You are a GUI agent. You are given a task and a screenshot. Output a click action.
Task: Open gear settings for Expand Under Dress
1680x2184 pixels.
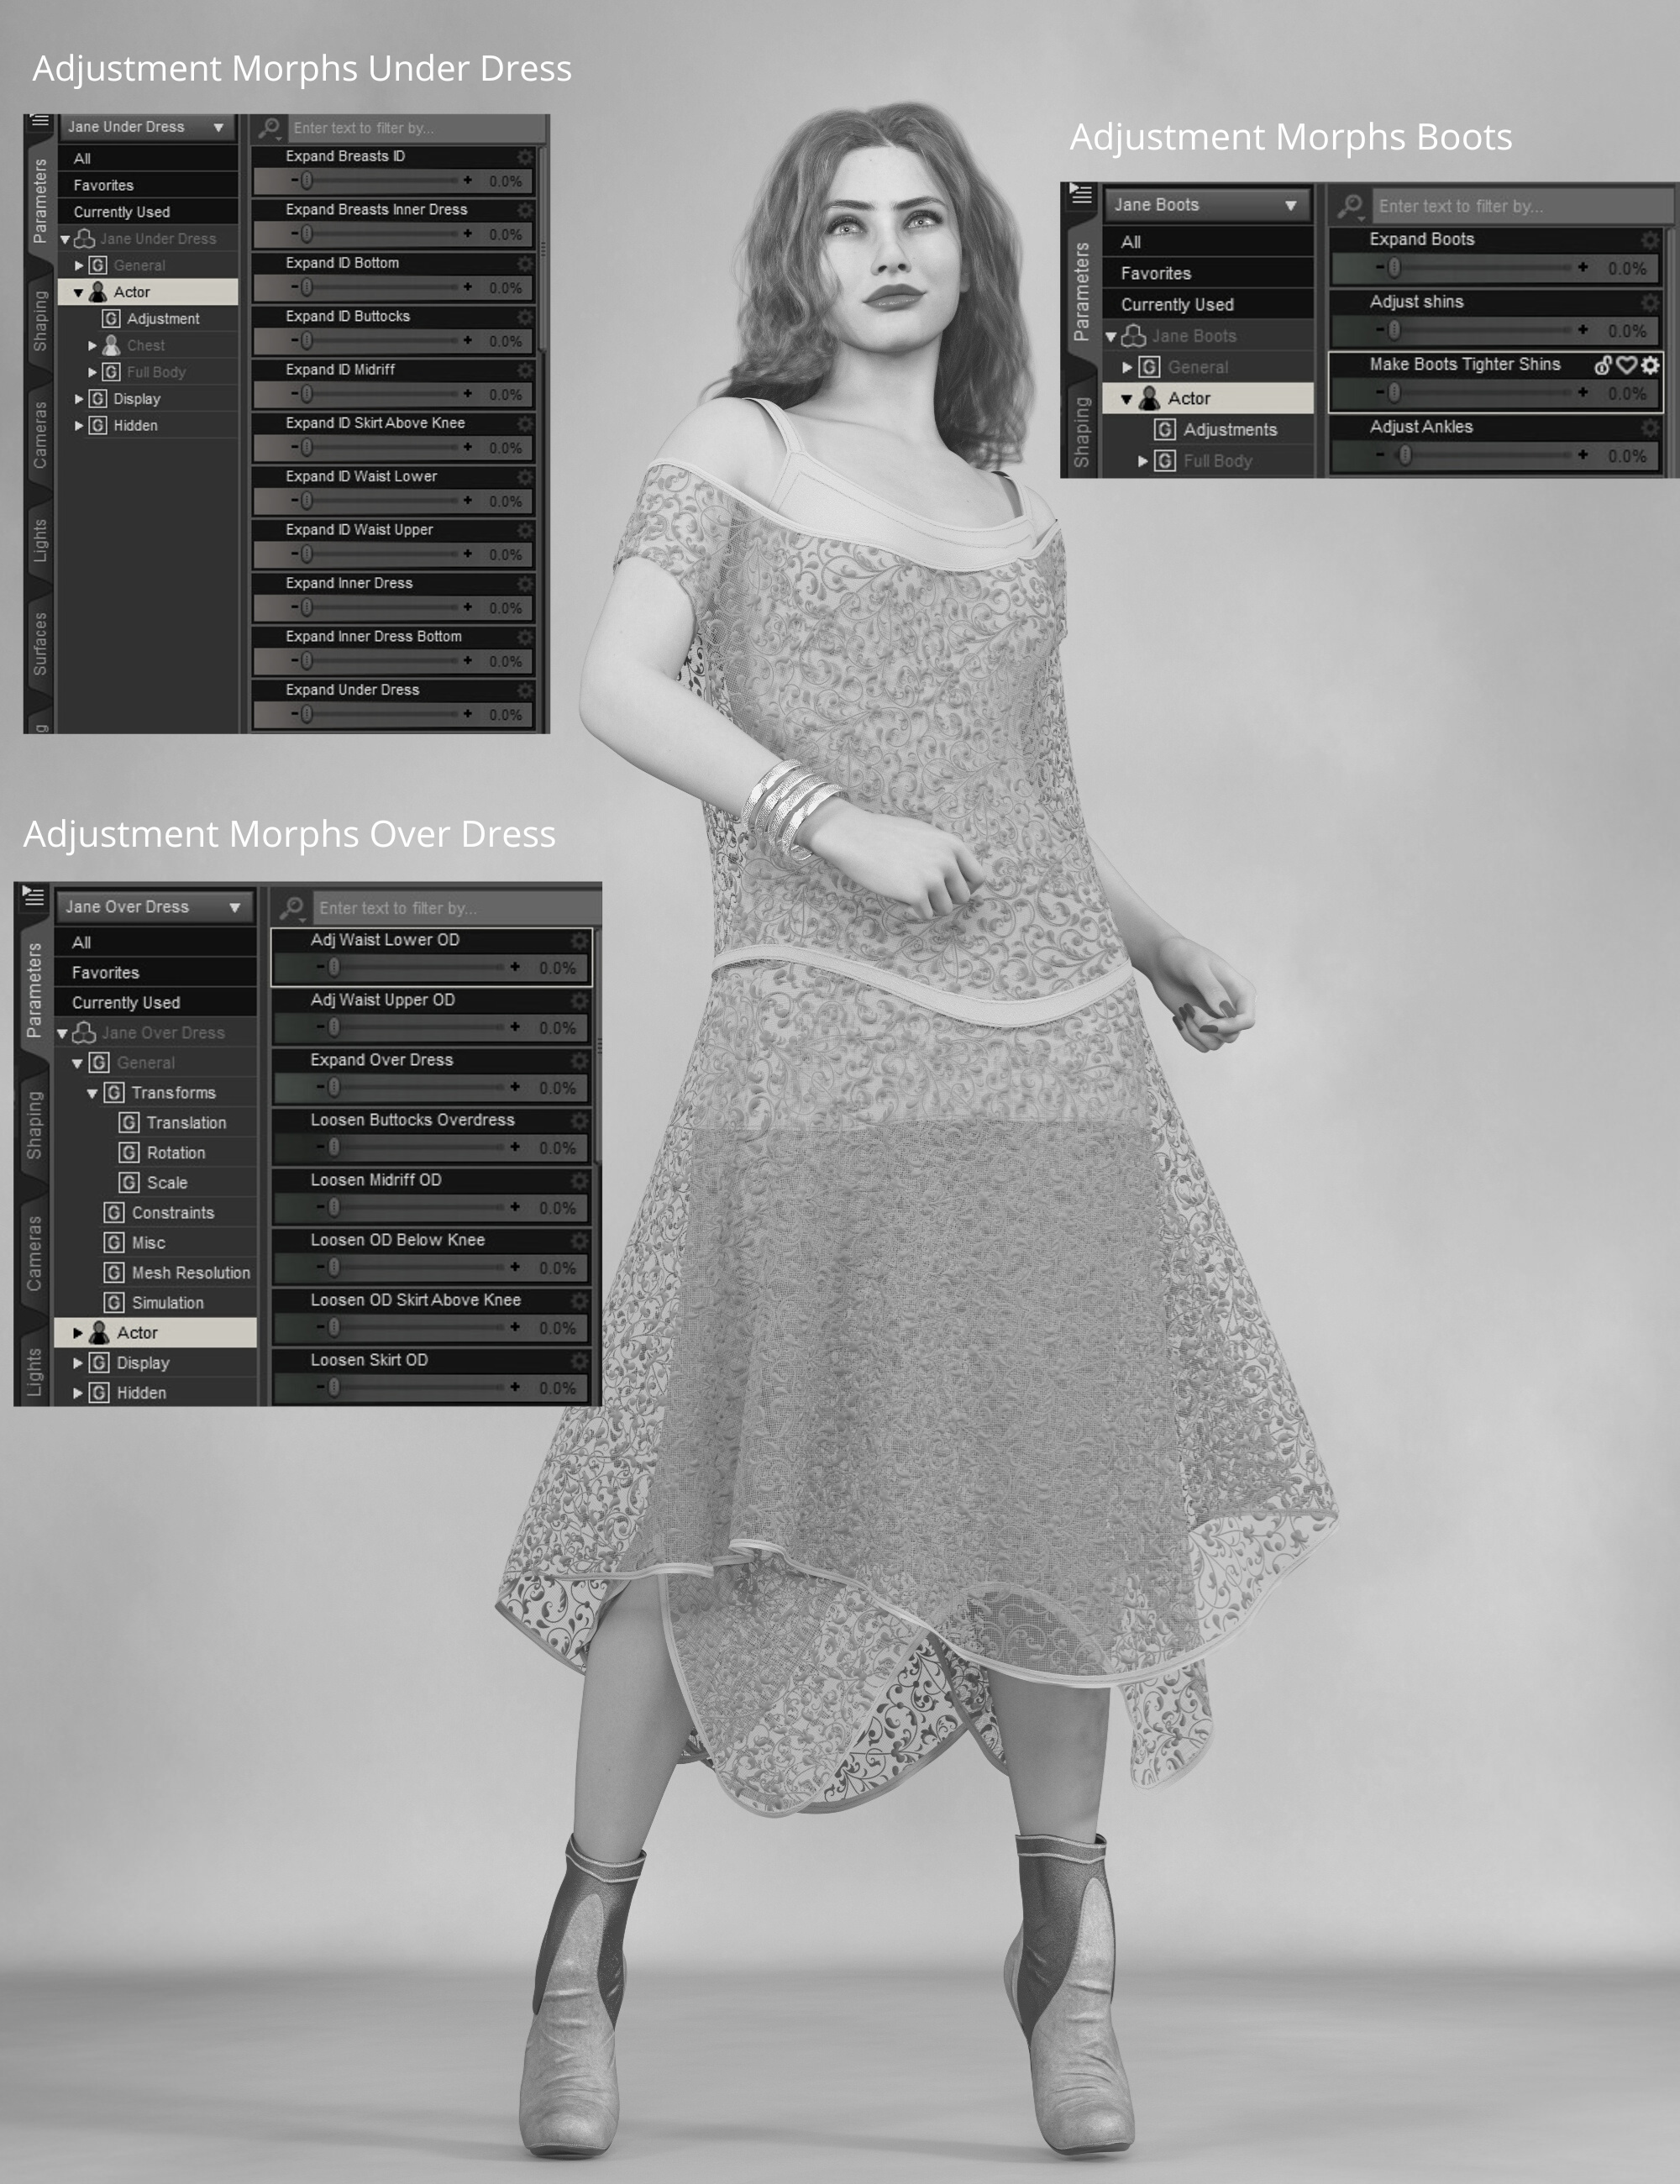click(x=525, y=690)
